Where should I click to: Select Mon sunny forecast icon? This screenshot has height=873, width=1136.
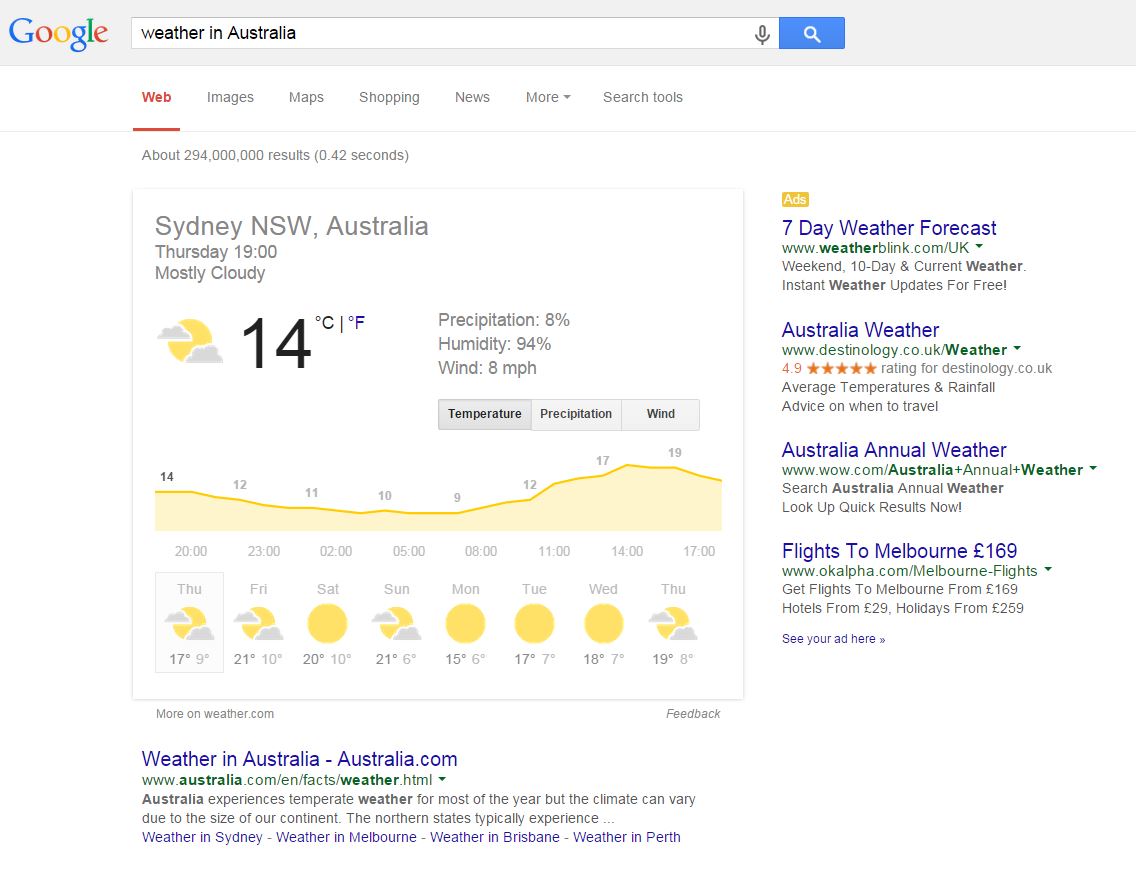click(x=465, y=624)
